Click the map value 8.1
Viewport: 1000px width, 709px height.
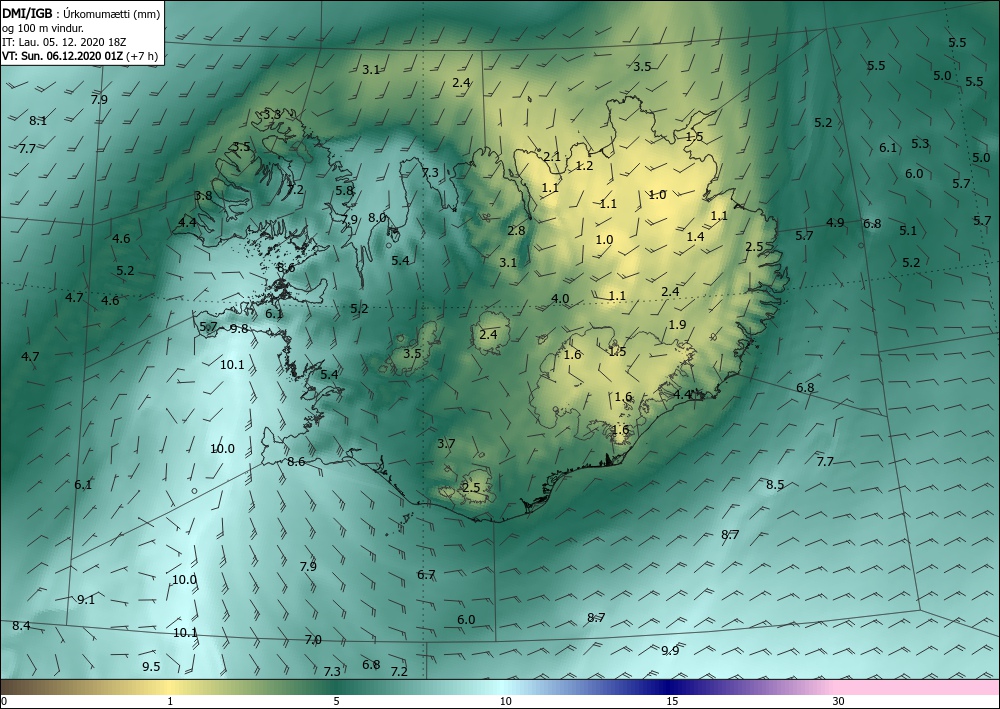pos(38,121)
